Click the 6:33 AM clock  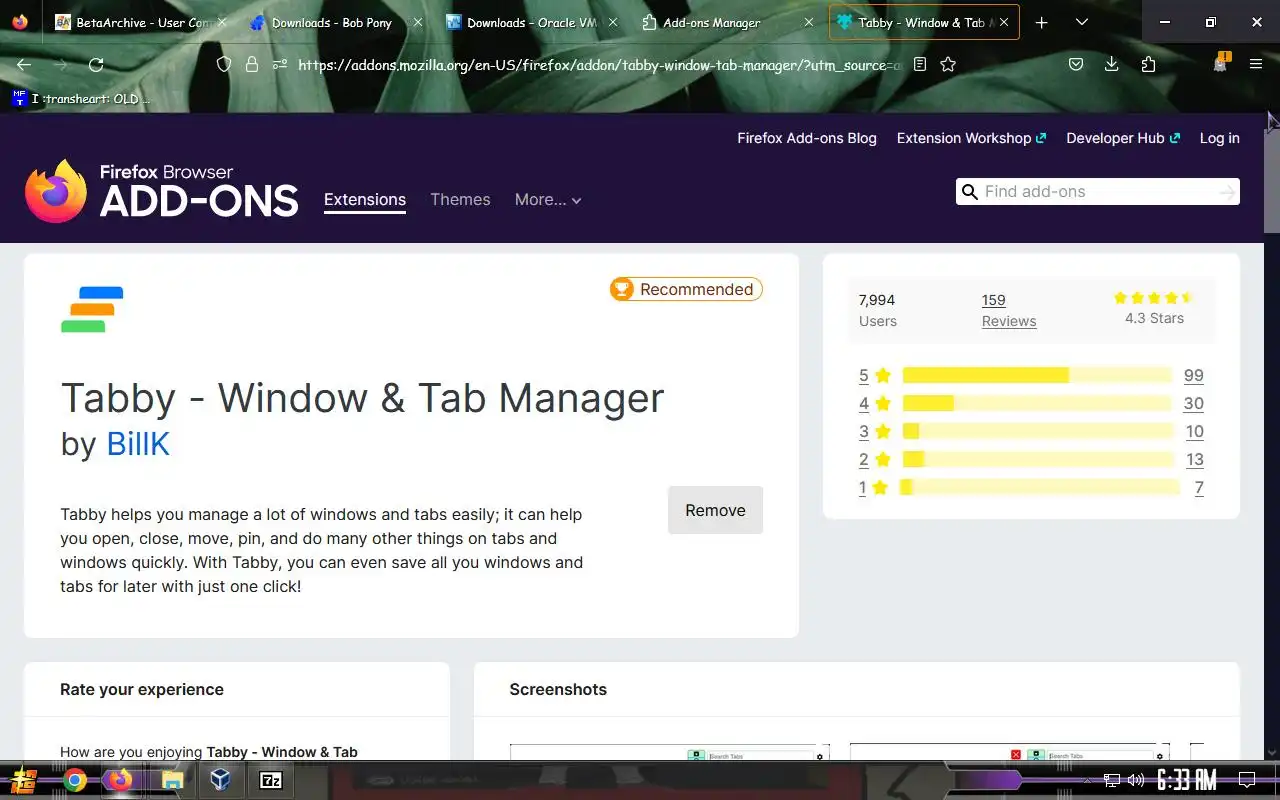[1187, 780]
